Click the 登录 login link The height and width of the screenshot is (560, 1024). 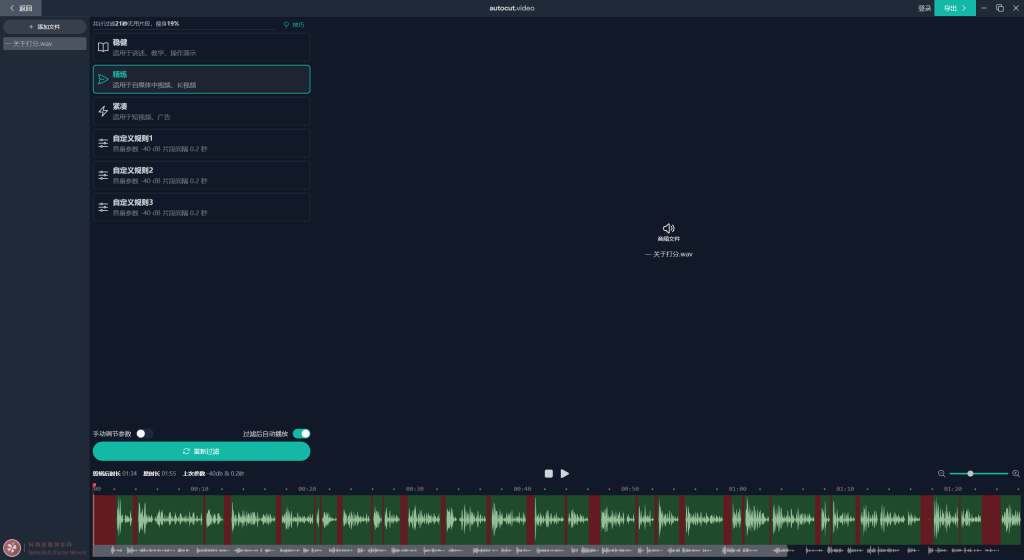coord(924,8)
